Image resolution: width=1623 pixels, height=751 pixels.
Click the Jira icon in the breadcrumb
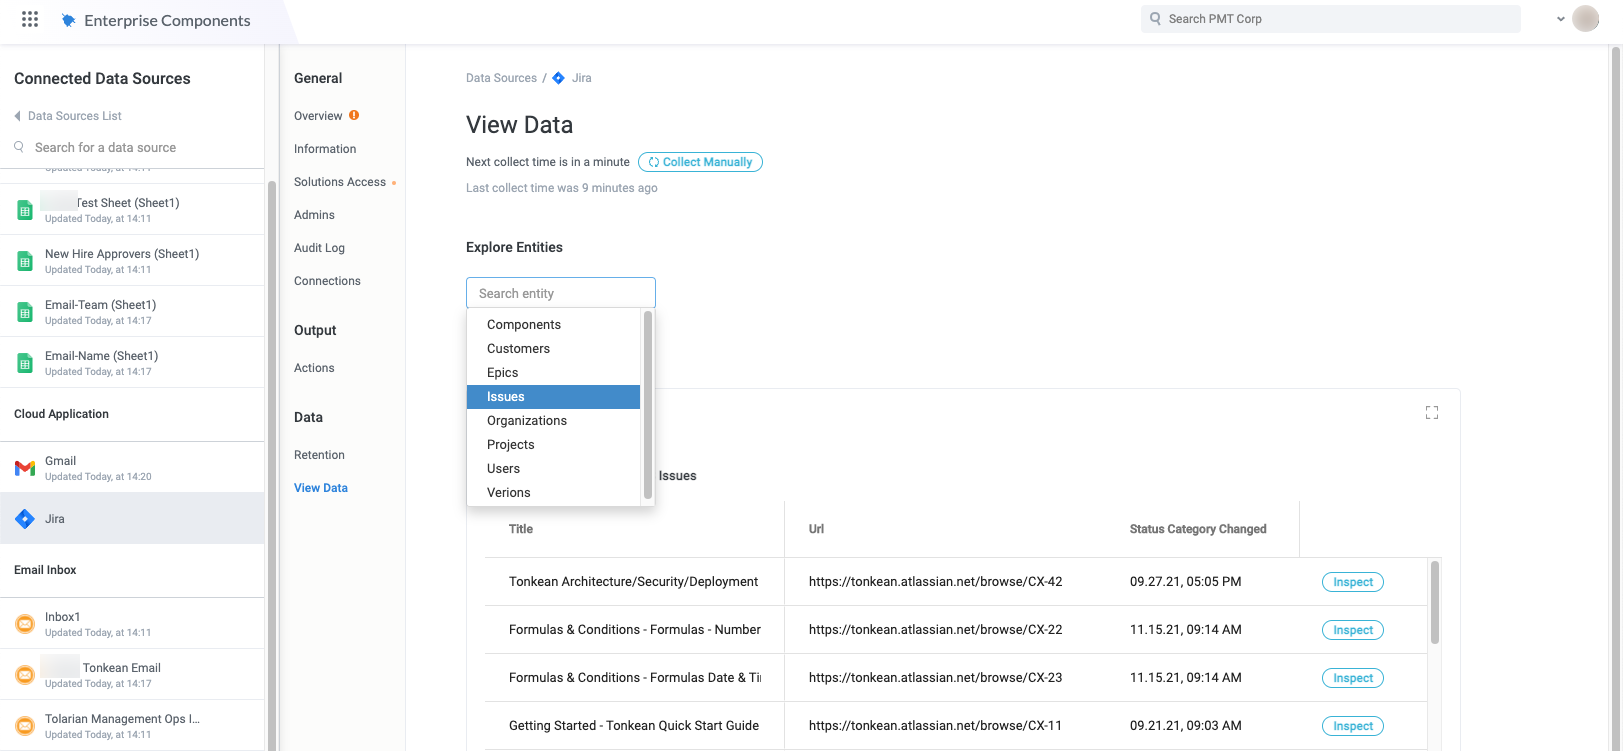(x=559, y=78)
